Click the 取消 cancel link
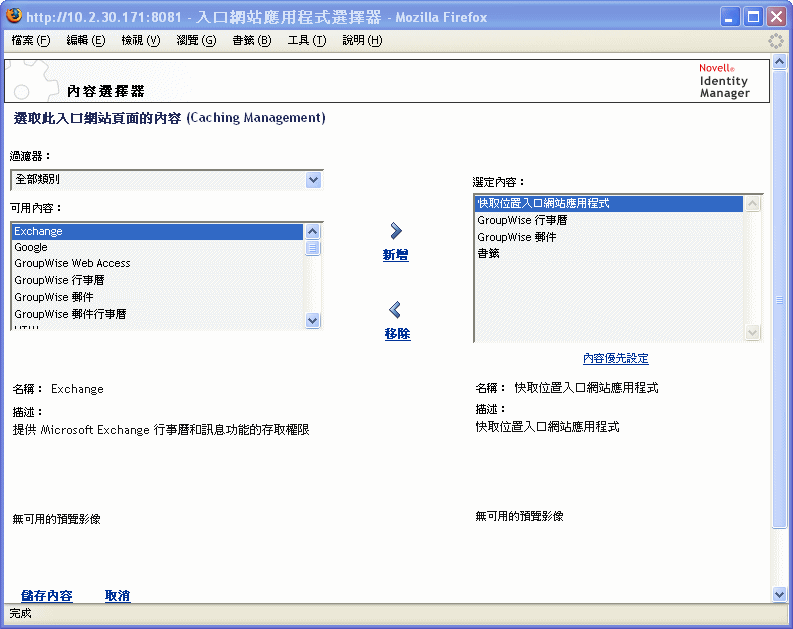Image resolution: width=793 pixels, height=629 pixels. [x=117, y=596]
